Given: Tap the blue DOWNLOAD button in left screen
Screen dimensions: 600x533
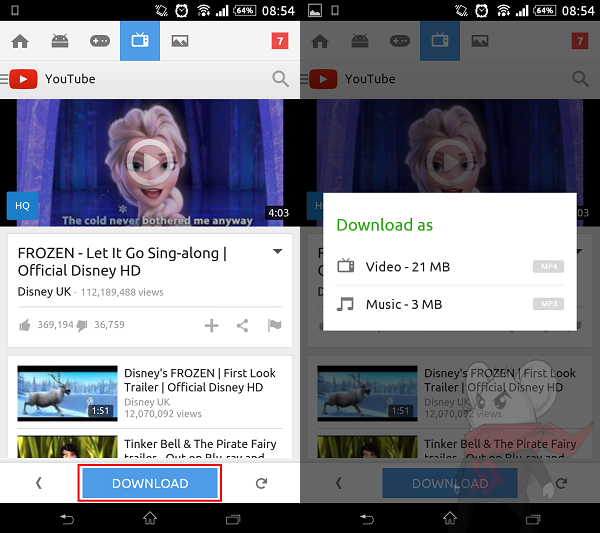Looking at the screenshot, I should [x=150, y=483].
